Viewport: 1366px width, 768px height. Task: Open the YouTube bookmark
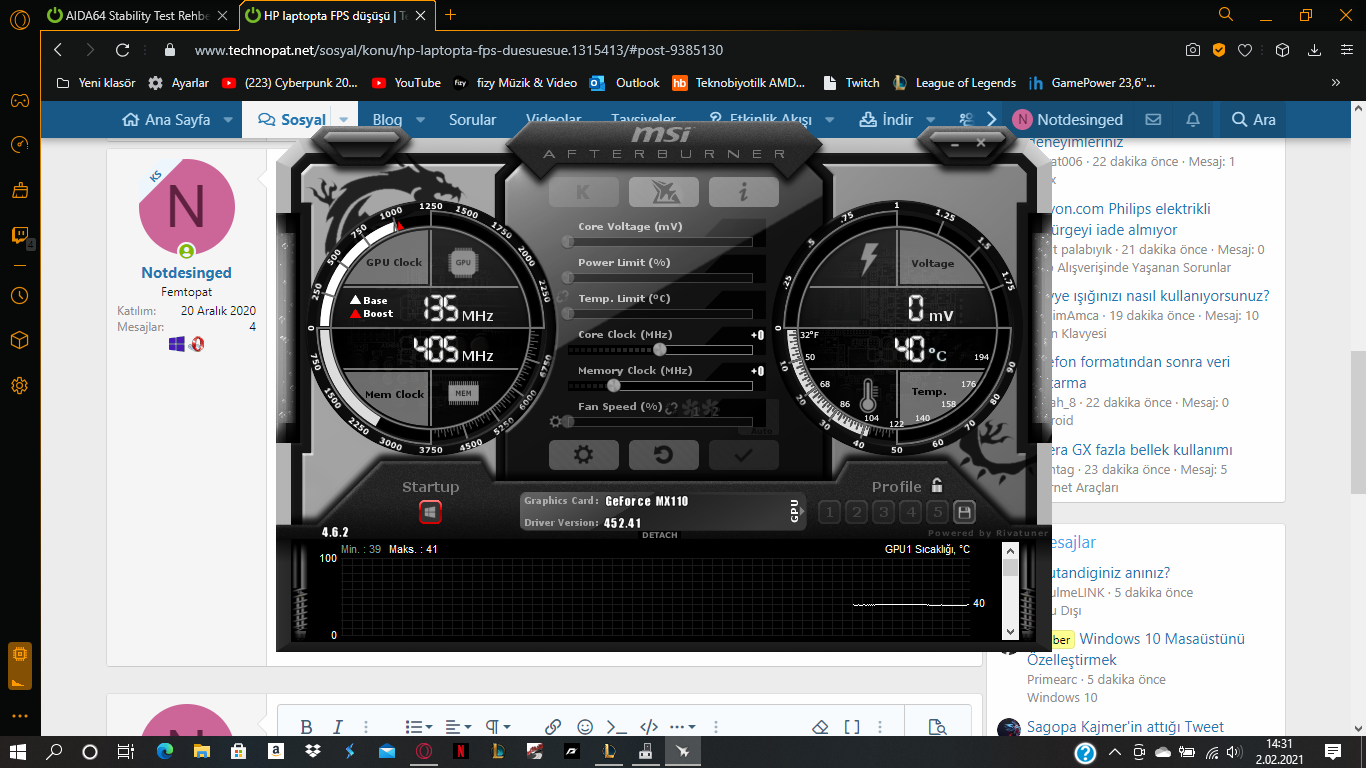pos(406,83)
